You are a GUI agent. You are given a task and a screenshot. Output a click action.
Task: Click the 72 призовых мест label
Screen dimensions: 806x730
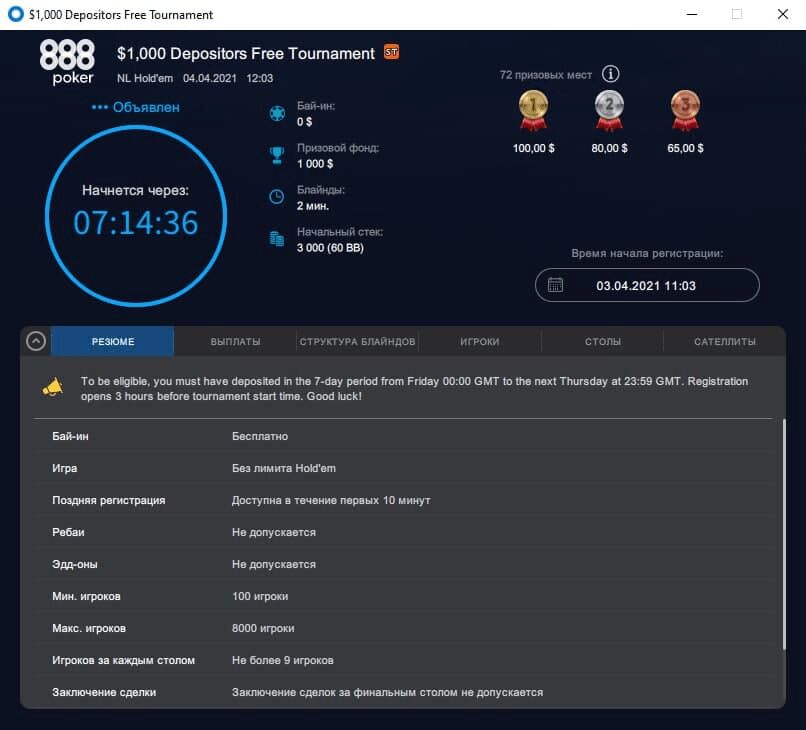[545, 75]
